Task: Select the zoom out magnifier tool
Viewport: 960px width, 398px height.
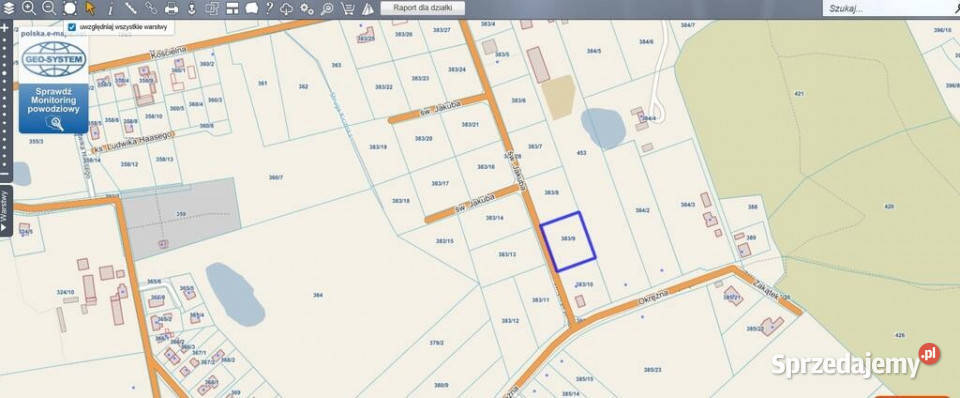Action: coord(49,8)
